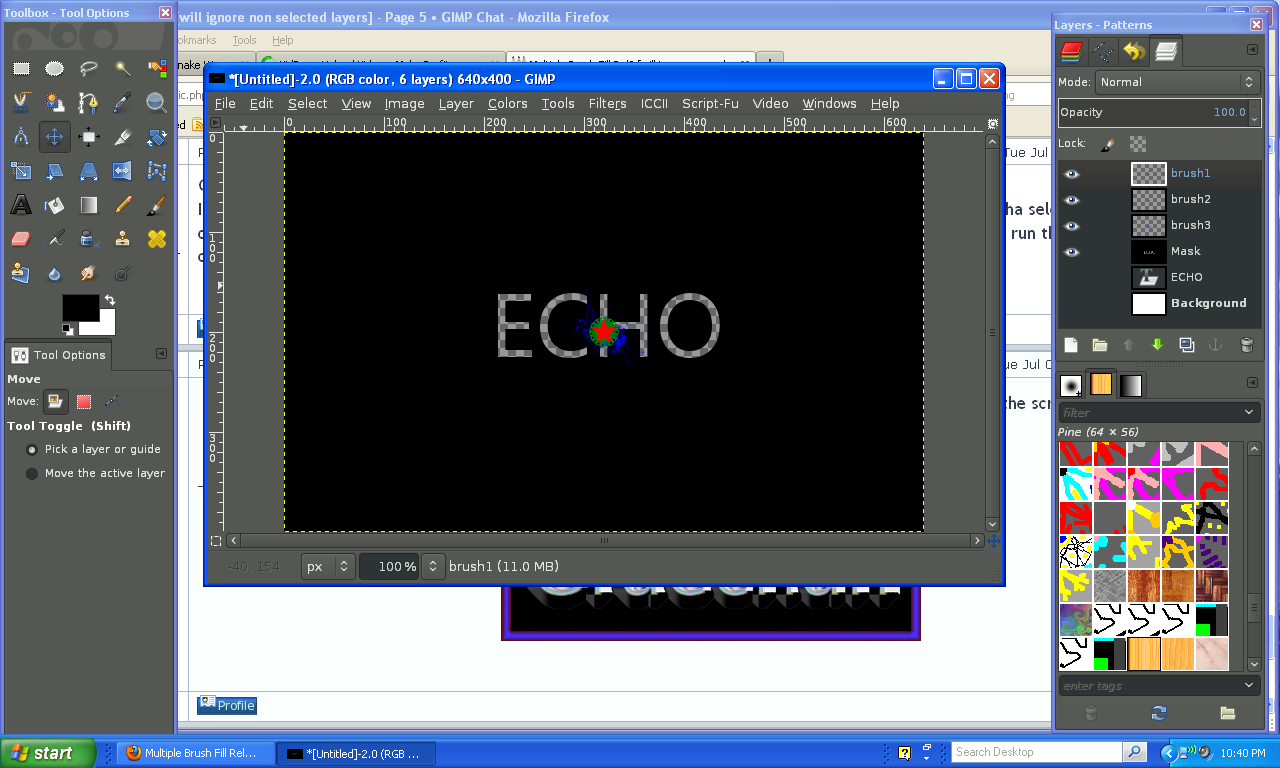Hide the Mask layer eye icon
This screenshot has height=768, width=1280.
point(1072,252)
